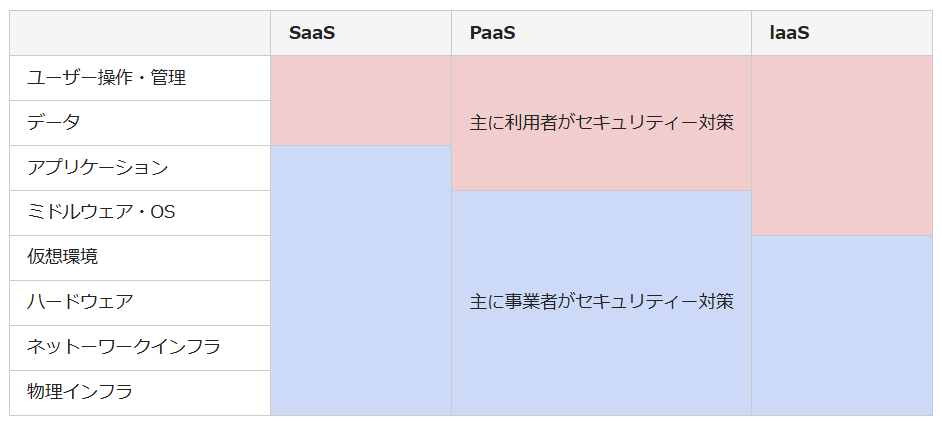Screen dimensions: 942x423
Task: Click the pink SaaS user-responsibility cell
Action: (360, 100)
